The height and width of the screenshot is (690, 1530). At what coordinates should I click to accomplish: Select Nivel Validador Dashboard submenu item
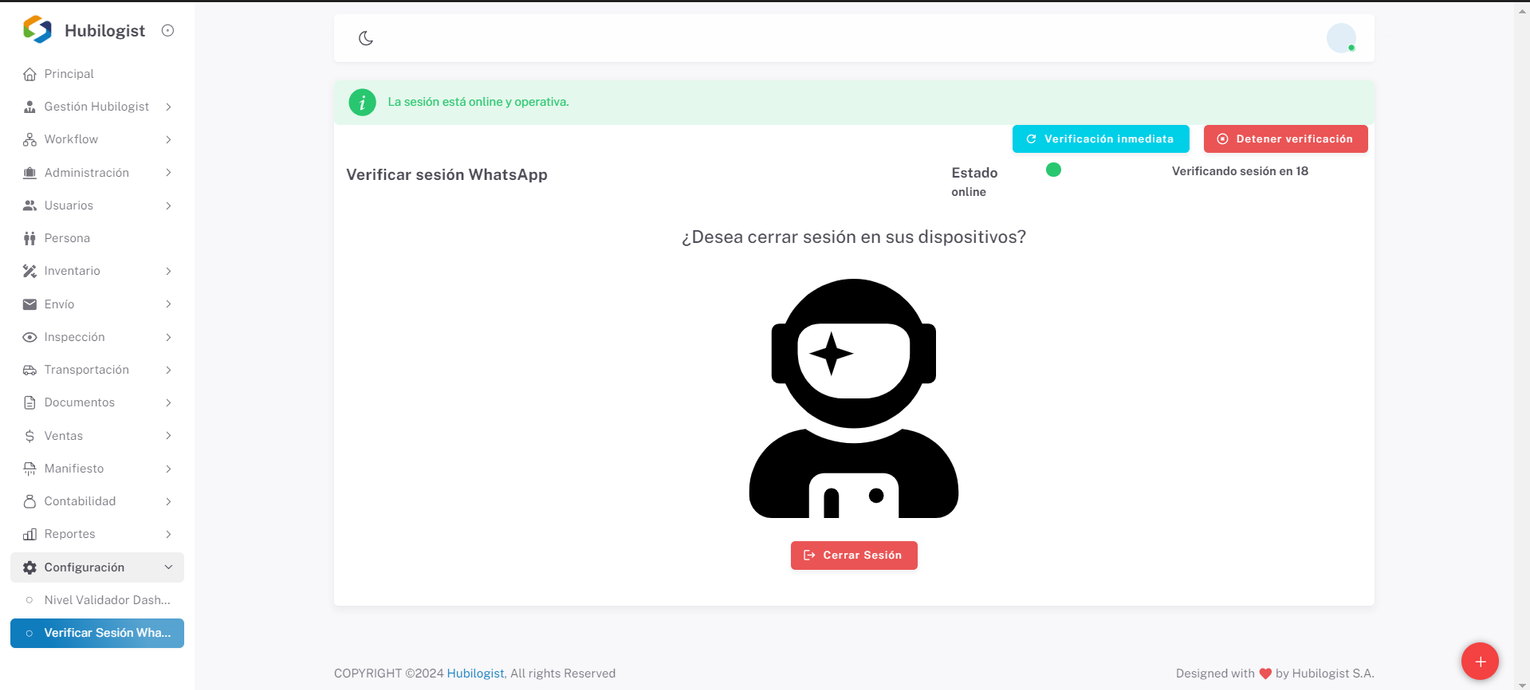[107, 600]
